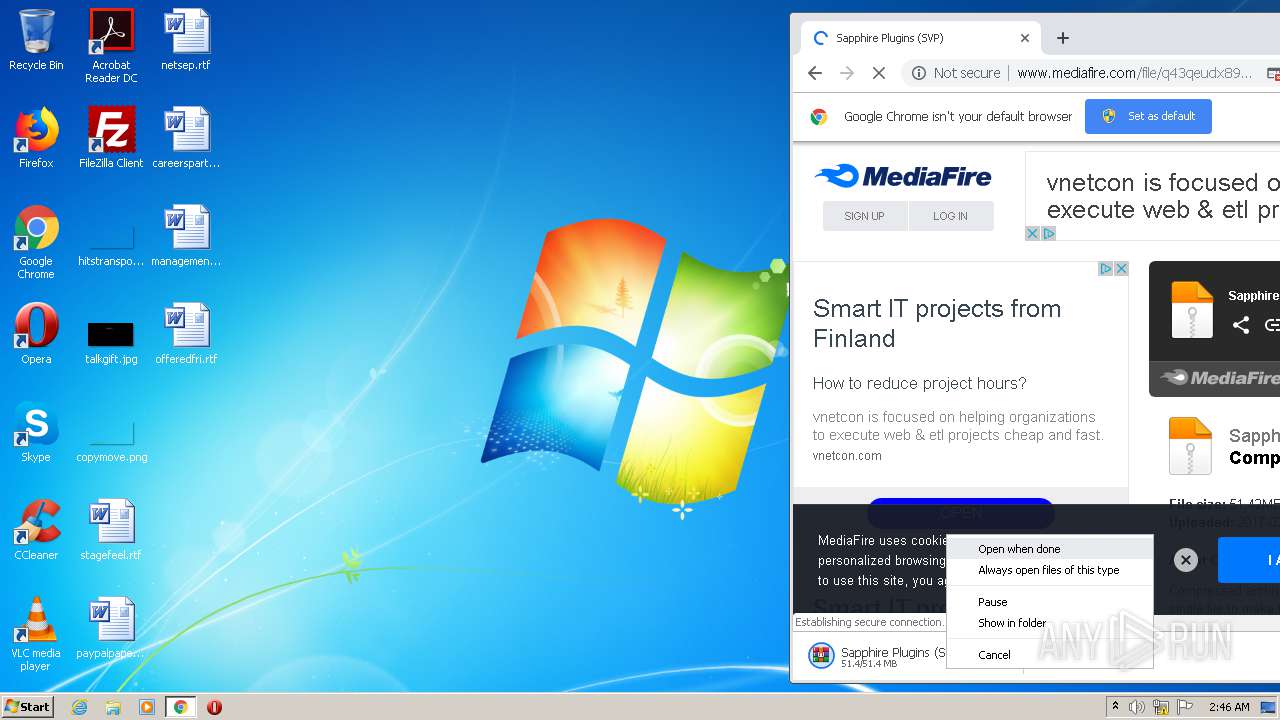Open a new Chrome tab

click(1063, 38)
